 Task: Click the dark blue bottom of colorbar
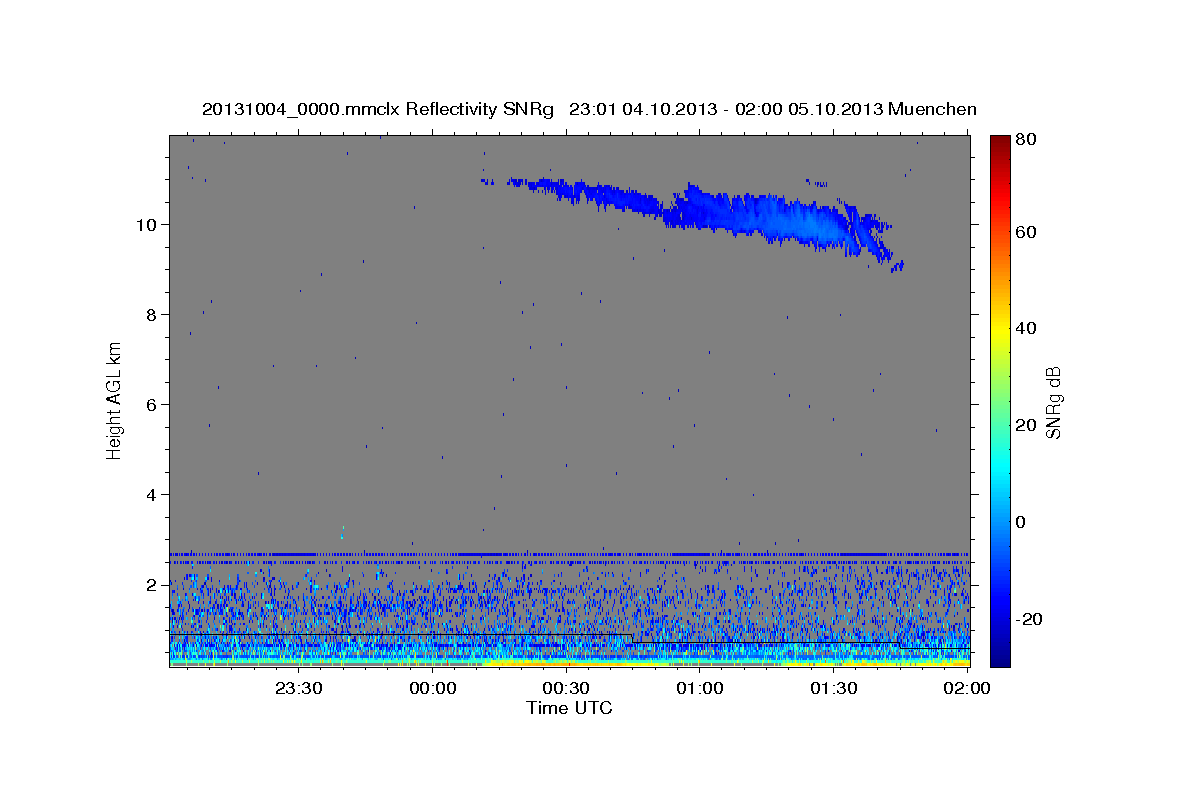(1000, 655)
